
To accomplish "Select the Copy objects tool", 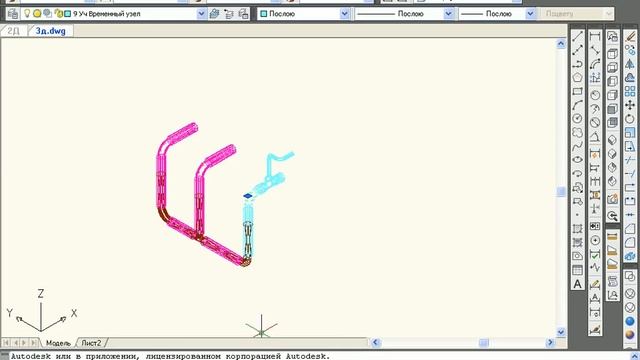I will click(630, 50).
